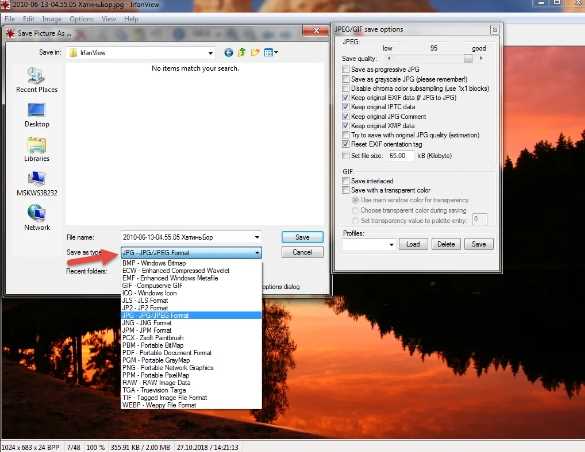Enable Set file size checkbox
The width and height of the screenshot is (585, 452).
coord(346,156)
